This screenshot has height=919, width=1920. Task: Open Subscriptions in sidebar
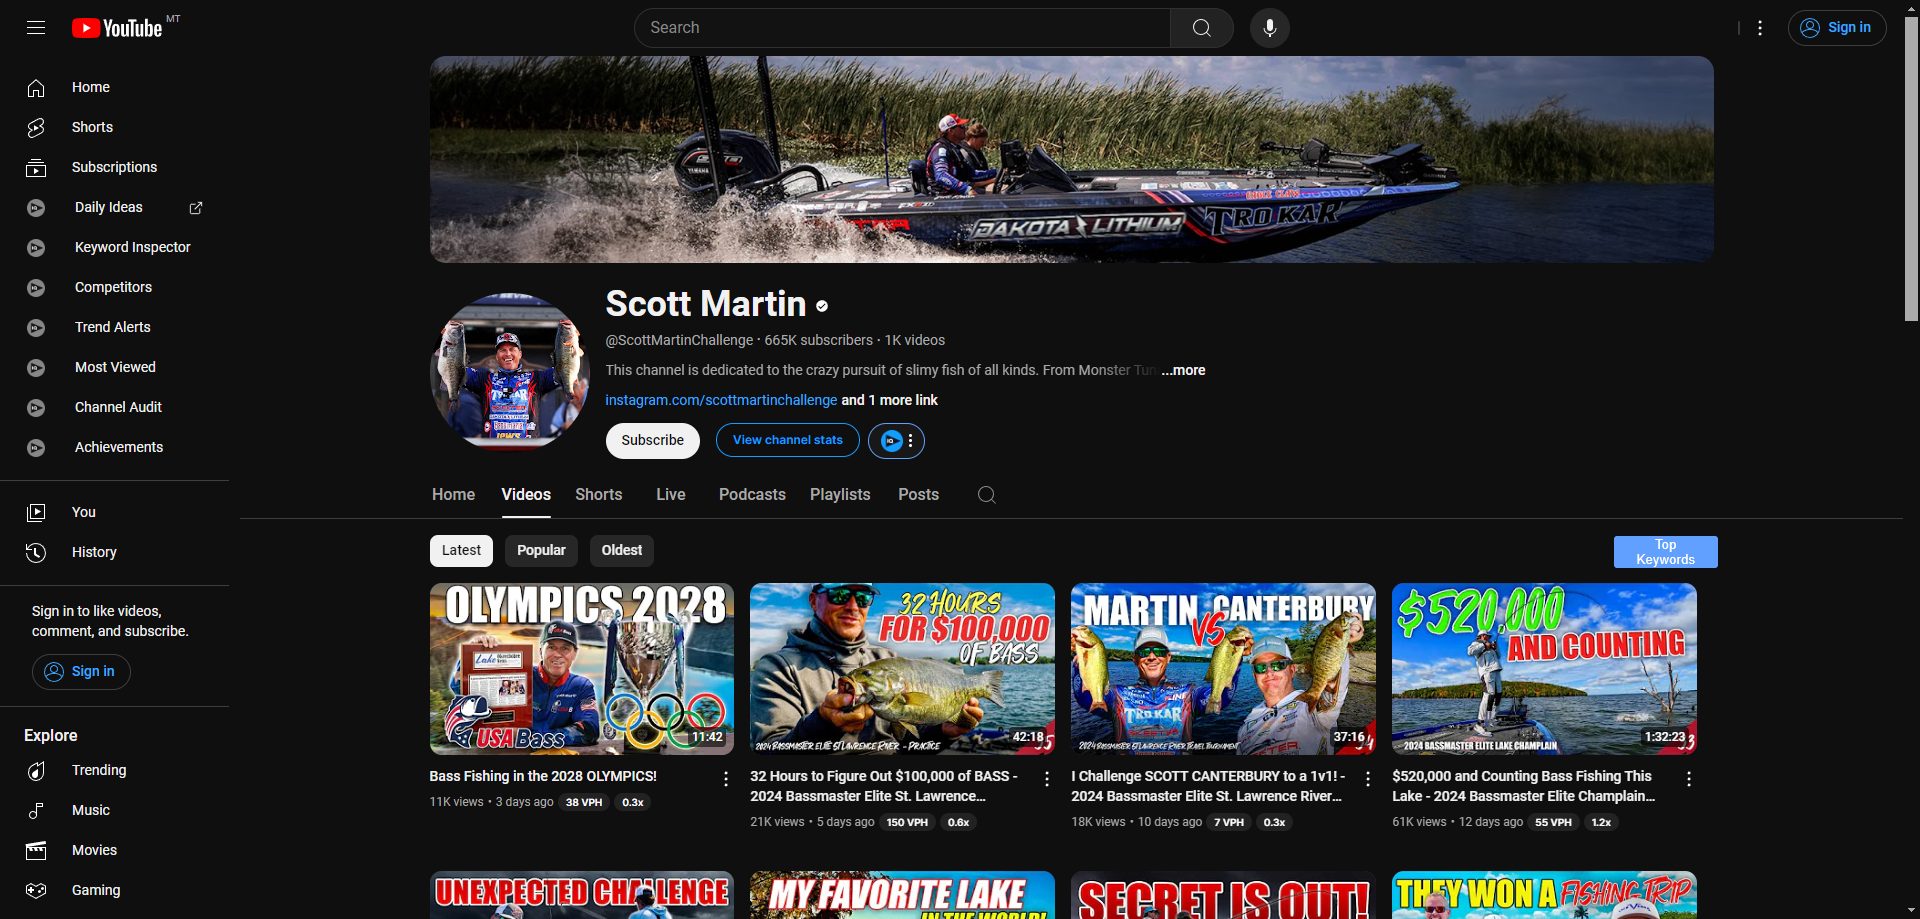[x=114, y=168]
